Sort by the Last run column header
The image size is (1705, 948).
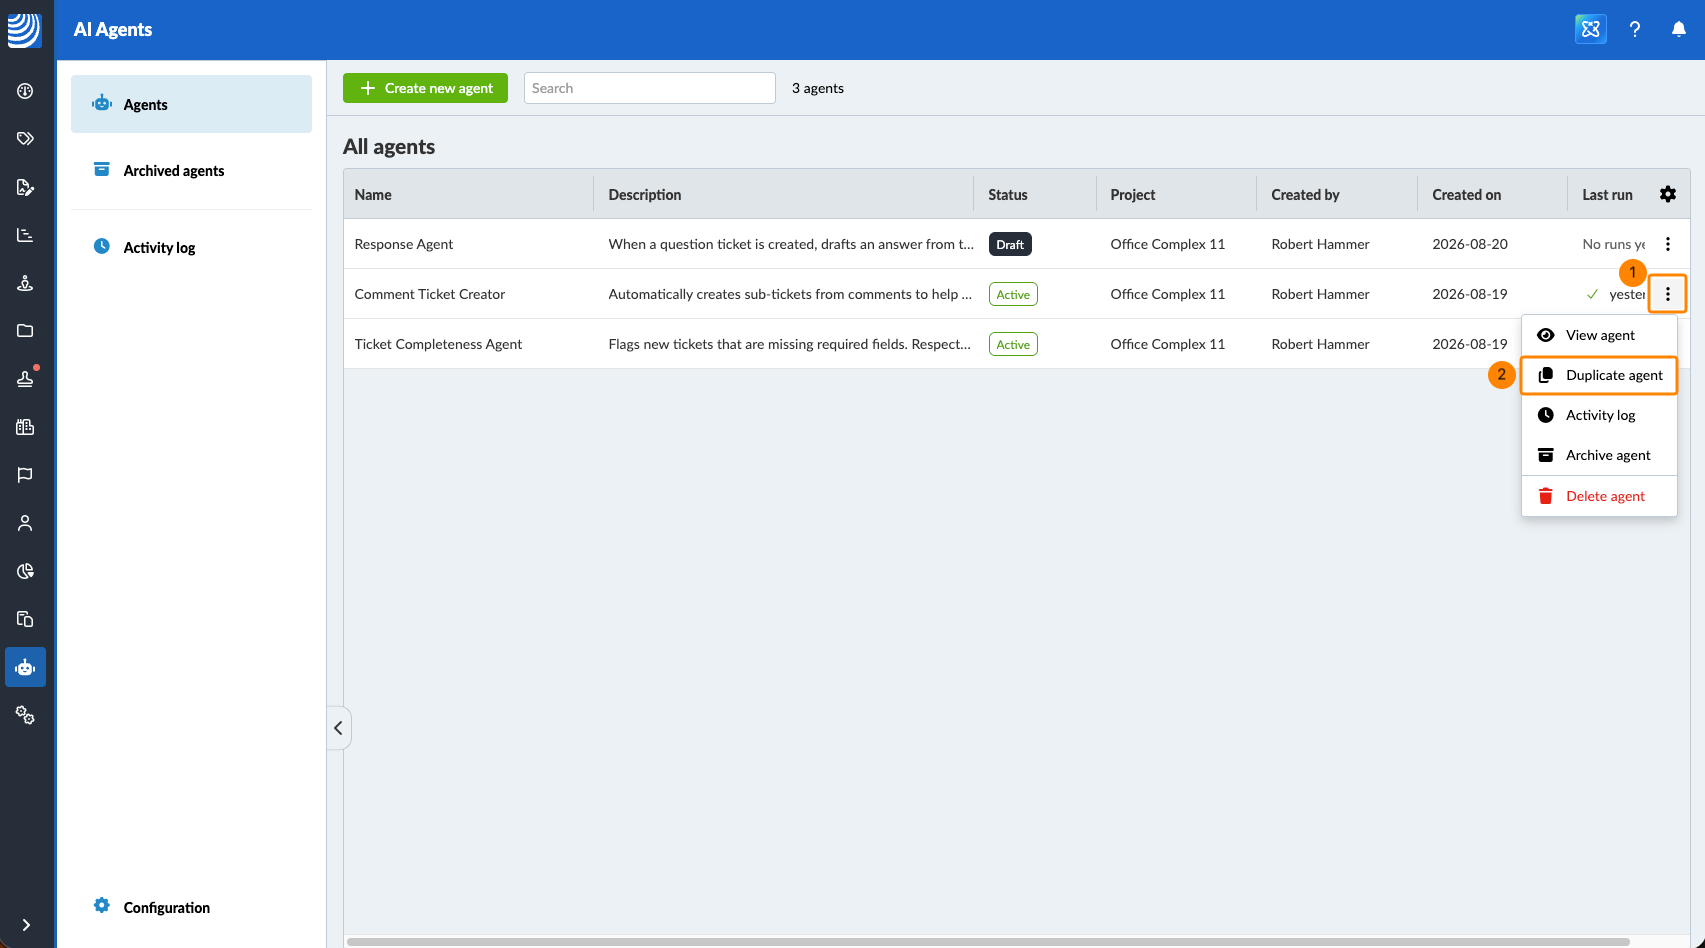tap(1607, 195)
